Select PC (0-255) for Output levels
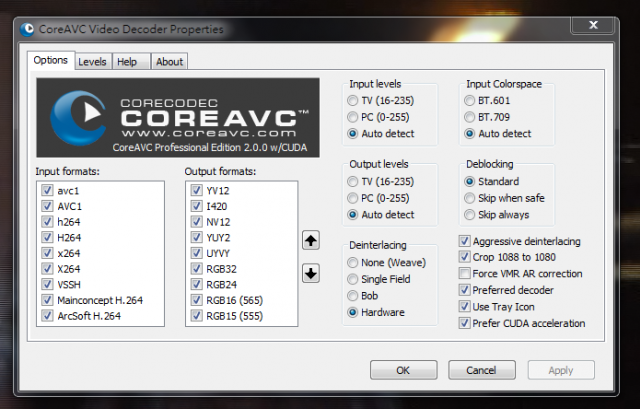The width and height of the screenshot is (640, 409). [353, 198]
